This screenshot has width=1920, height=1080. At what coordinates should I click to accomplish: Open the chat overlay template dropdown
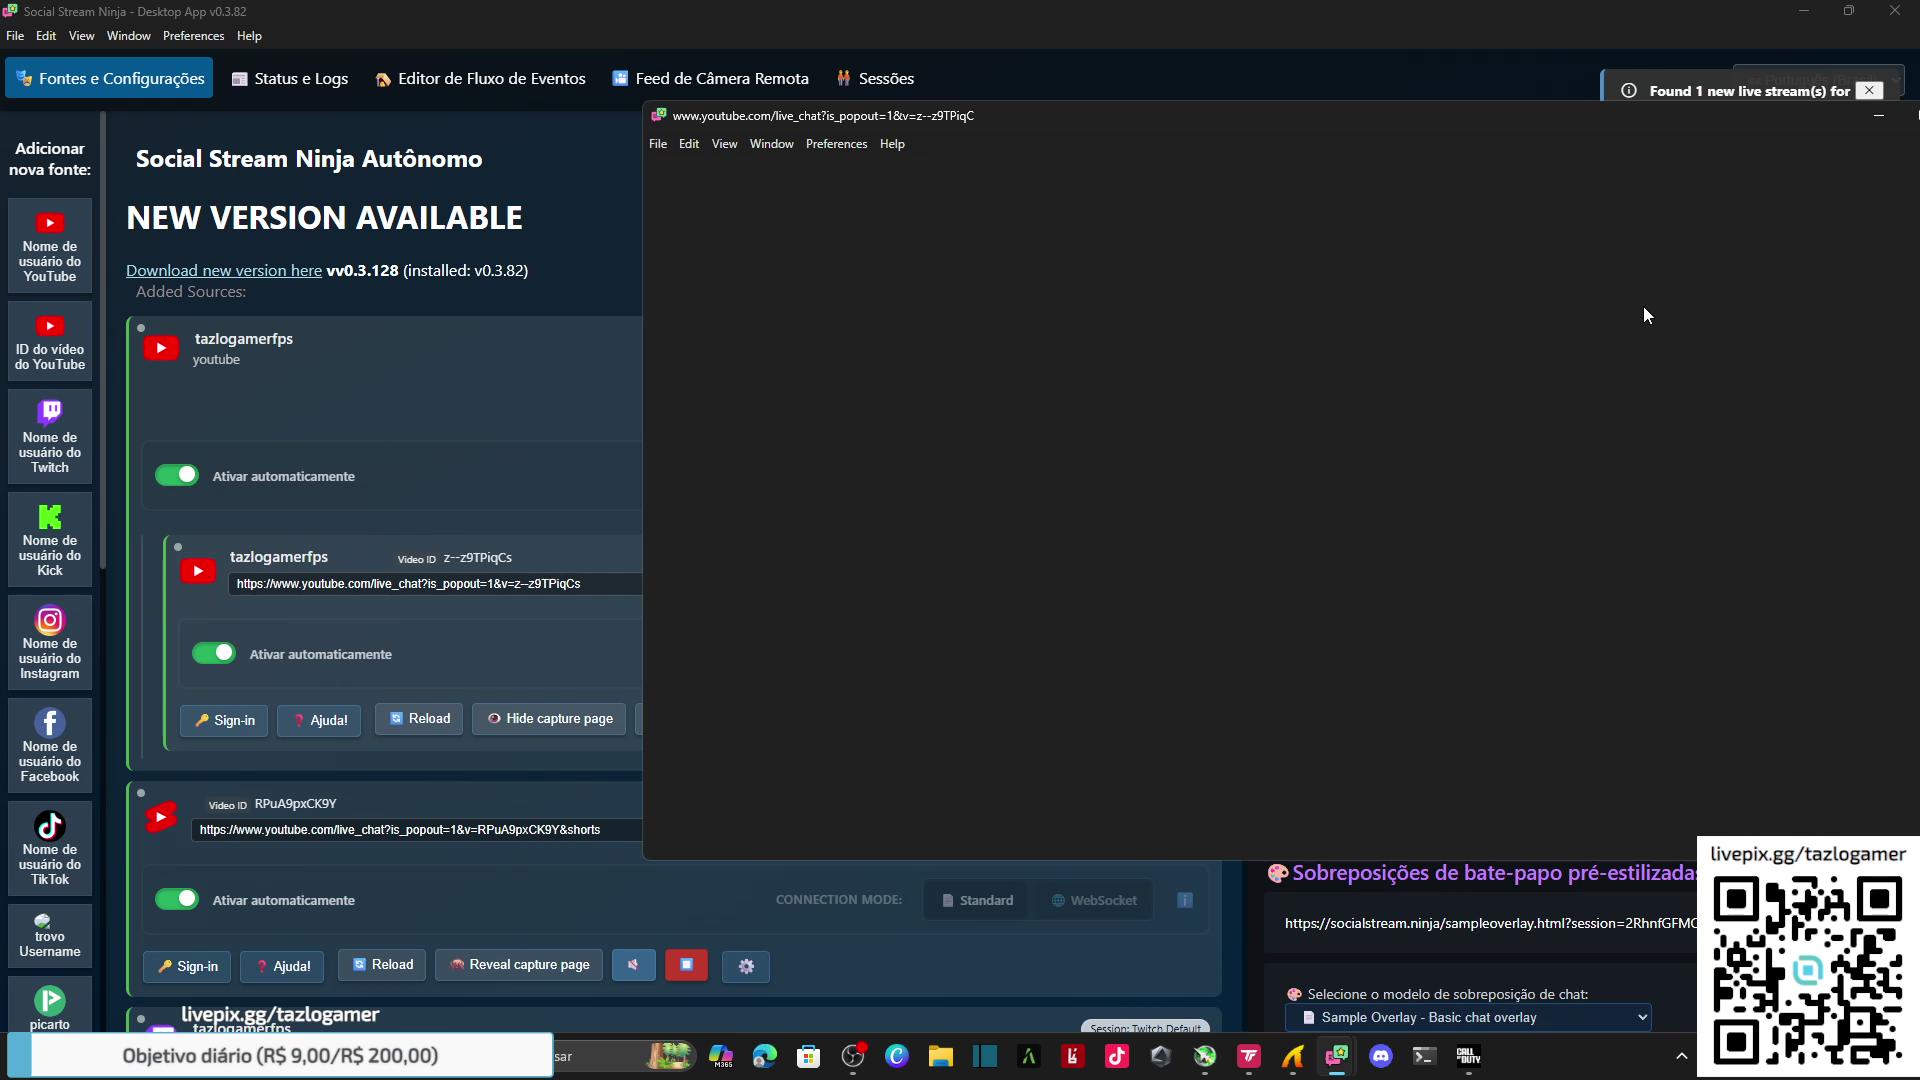pyautogui.click(x=1468, y=1017)
